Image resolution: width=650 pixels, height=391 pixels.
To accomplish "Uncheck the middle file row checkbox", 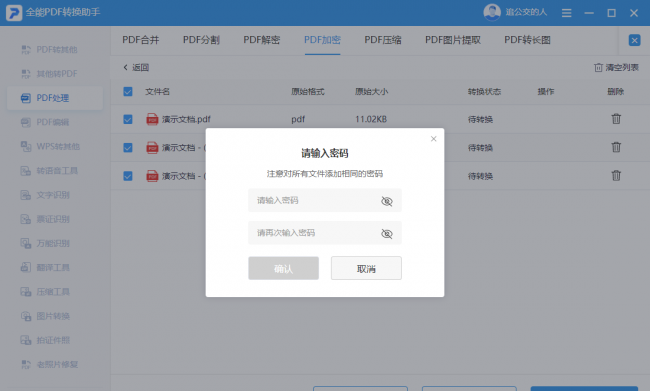I will 128,148.
